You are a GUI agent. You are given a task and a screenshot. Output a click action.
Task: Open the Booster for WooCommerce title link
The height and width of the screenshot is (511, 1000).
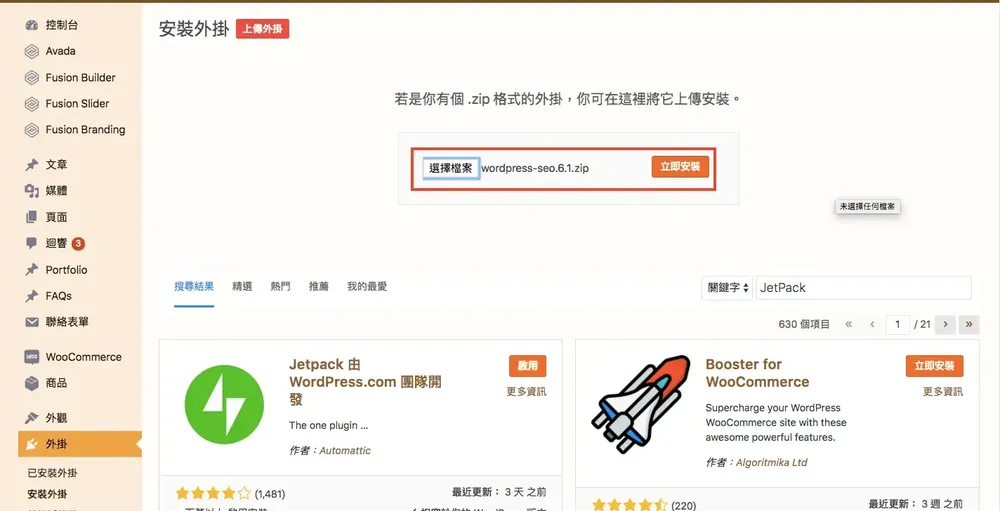pyautogui.click(x=757, y=373)
